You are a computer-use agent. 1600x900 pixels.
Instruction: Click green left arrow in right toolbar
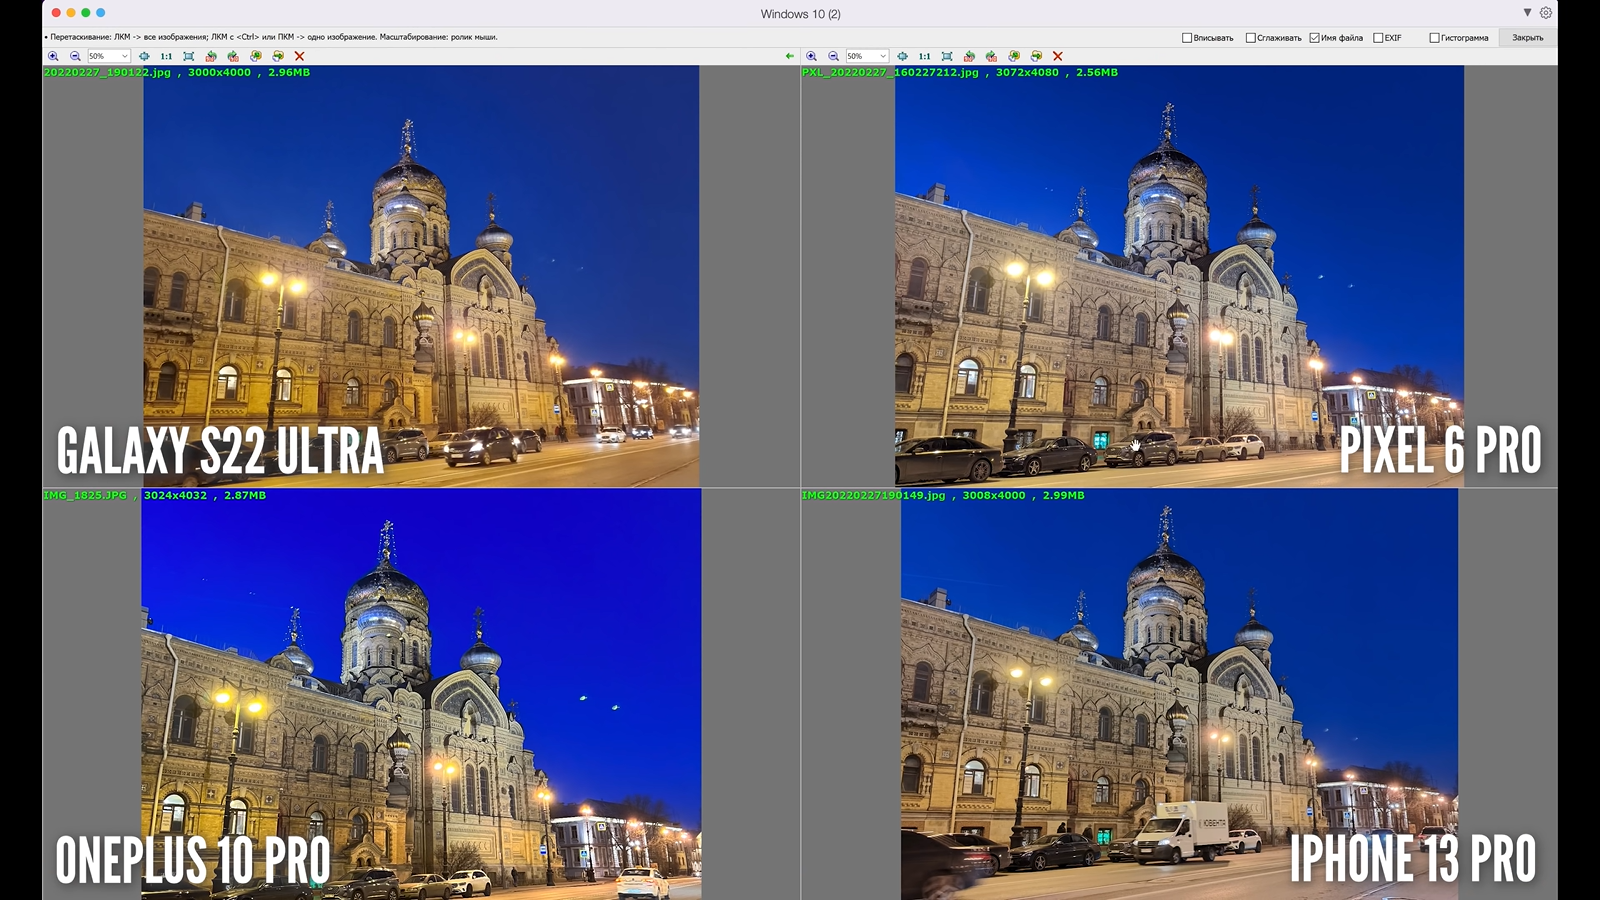[x=790, y=56]
